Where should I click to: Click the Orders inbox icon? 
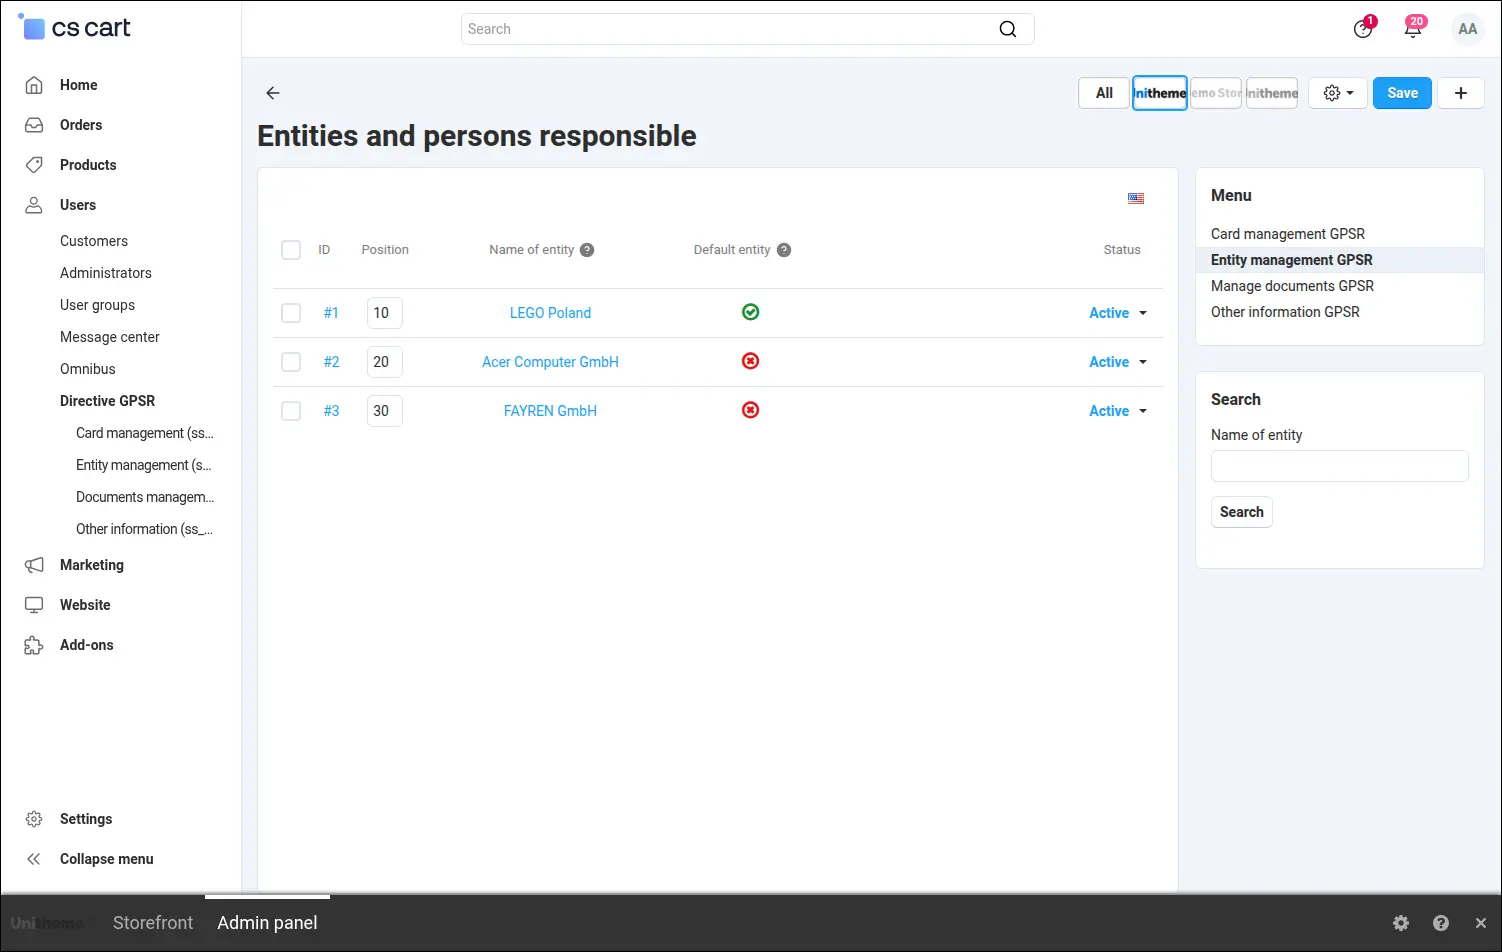[34, 125]
